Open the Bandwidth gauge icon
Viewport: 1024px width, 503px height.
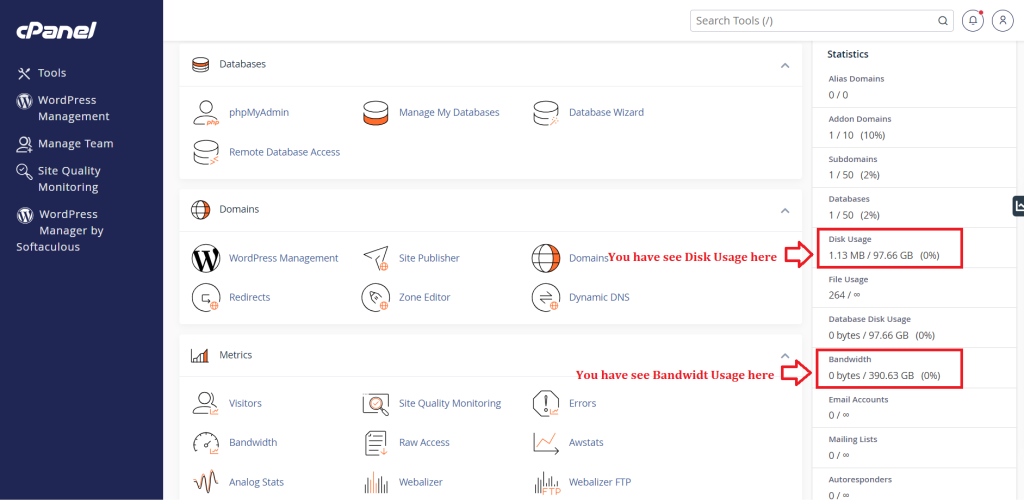[206, 442]
